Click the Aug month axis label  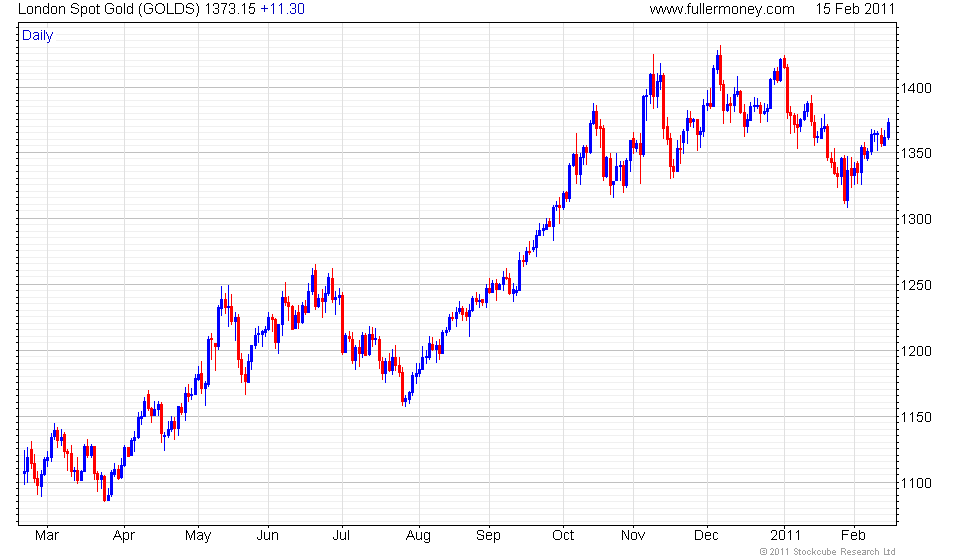418,536
